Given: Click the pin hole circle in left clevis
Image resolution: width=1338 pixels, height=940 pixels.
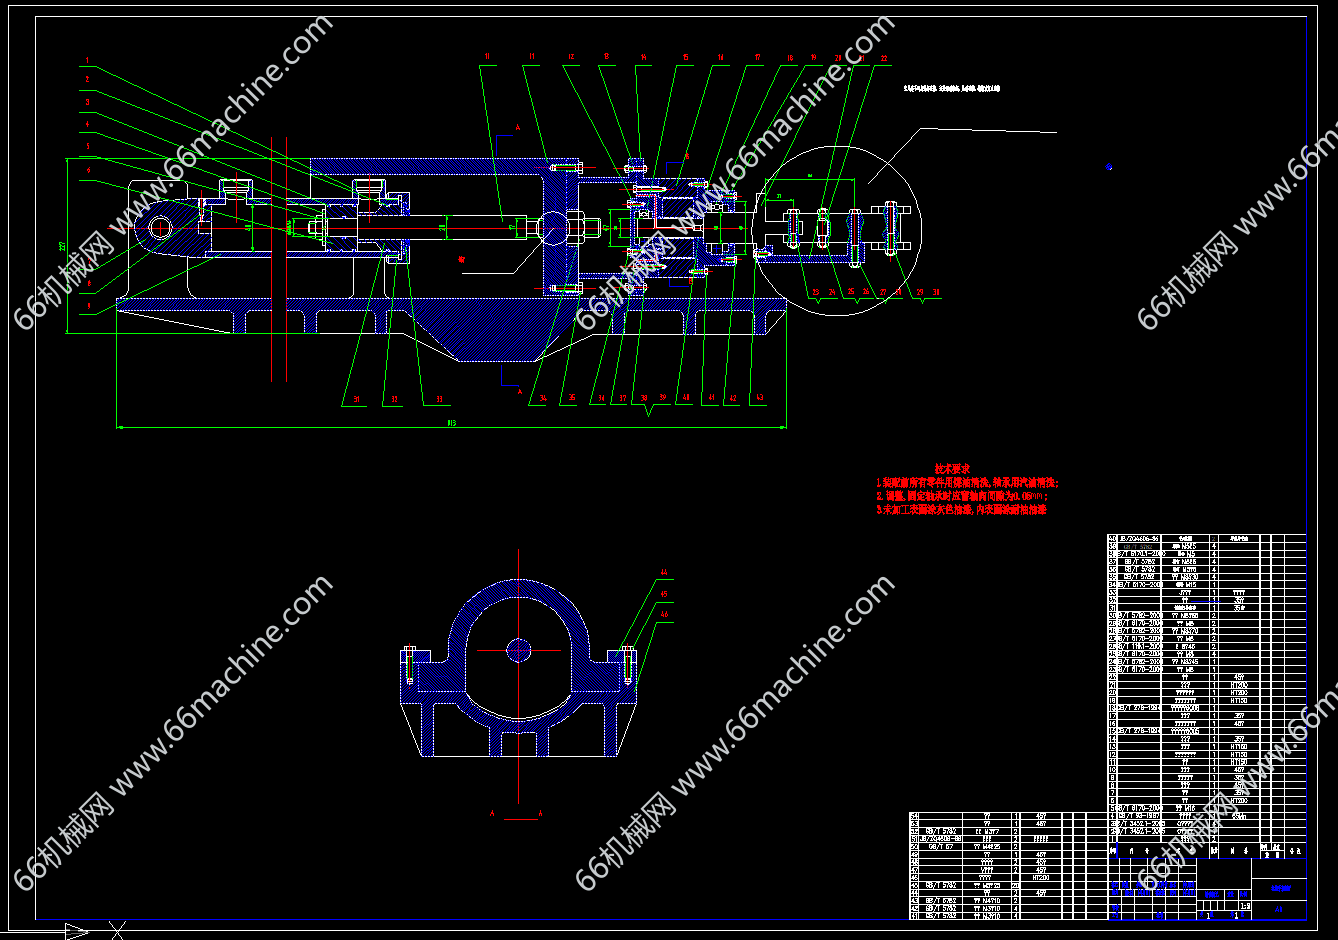Looking at the screenshot, I should pyautogui.click(x=160, y=227).
